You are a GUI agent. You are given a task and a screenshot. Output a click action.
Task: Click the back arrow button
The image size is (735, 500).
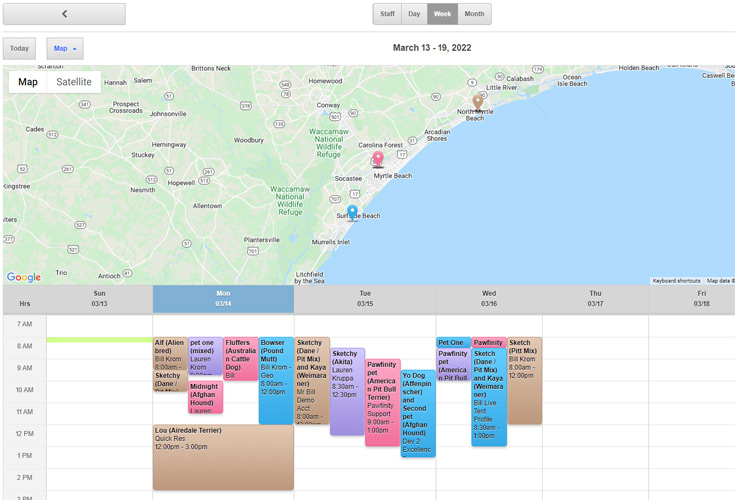tap(64, 14)
